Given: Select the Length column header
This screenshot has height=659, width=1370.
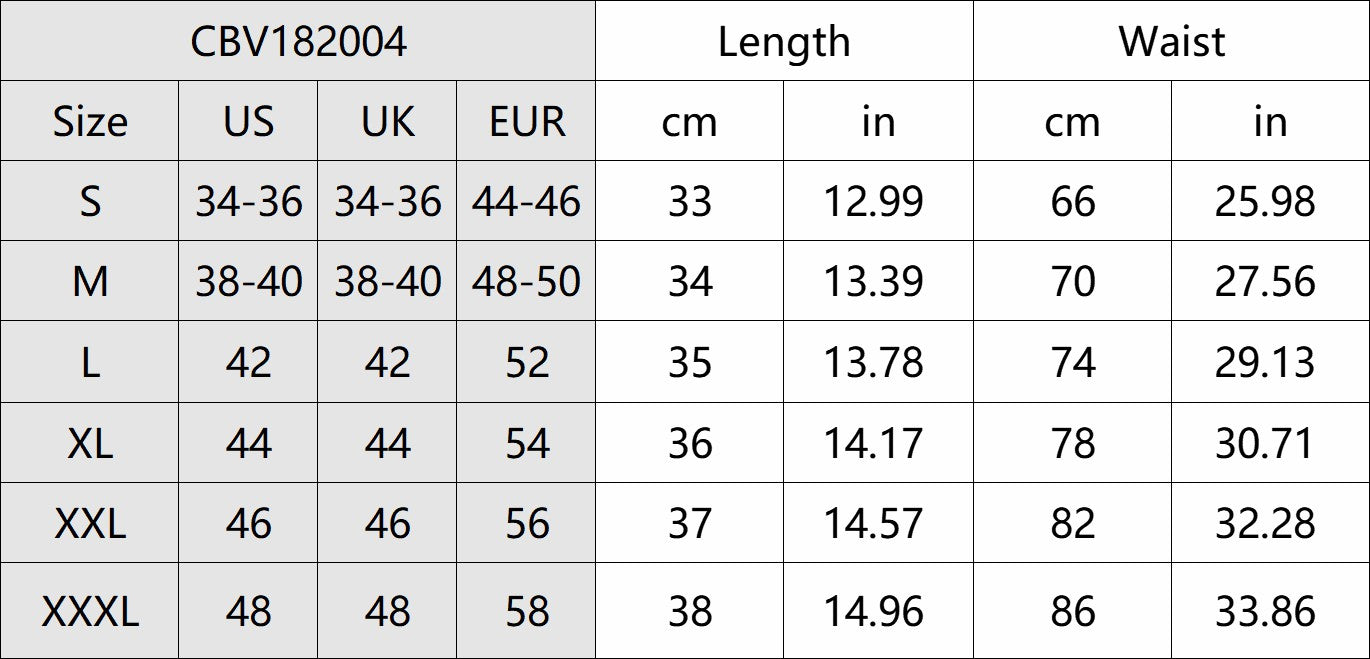Looking at the screenshot, I should click(784, 42).
